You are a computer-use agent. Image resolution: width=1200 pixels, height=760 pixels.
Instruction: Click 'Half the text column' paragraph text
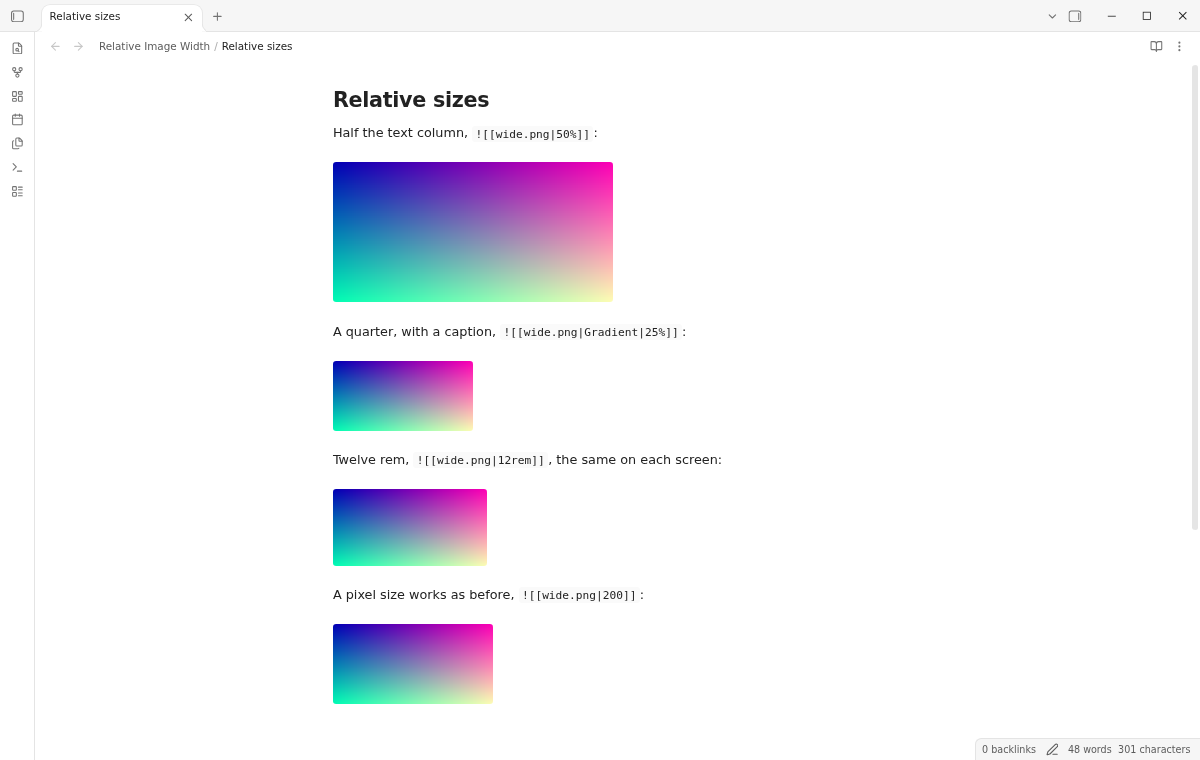click(400, 133)
